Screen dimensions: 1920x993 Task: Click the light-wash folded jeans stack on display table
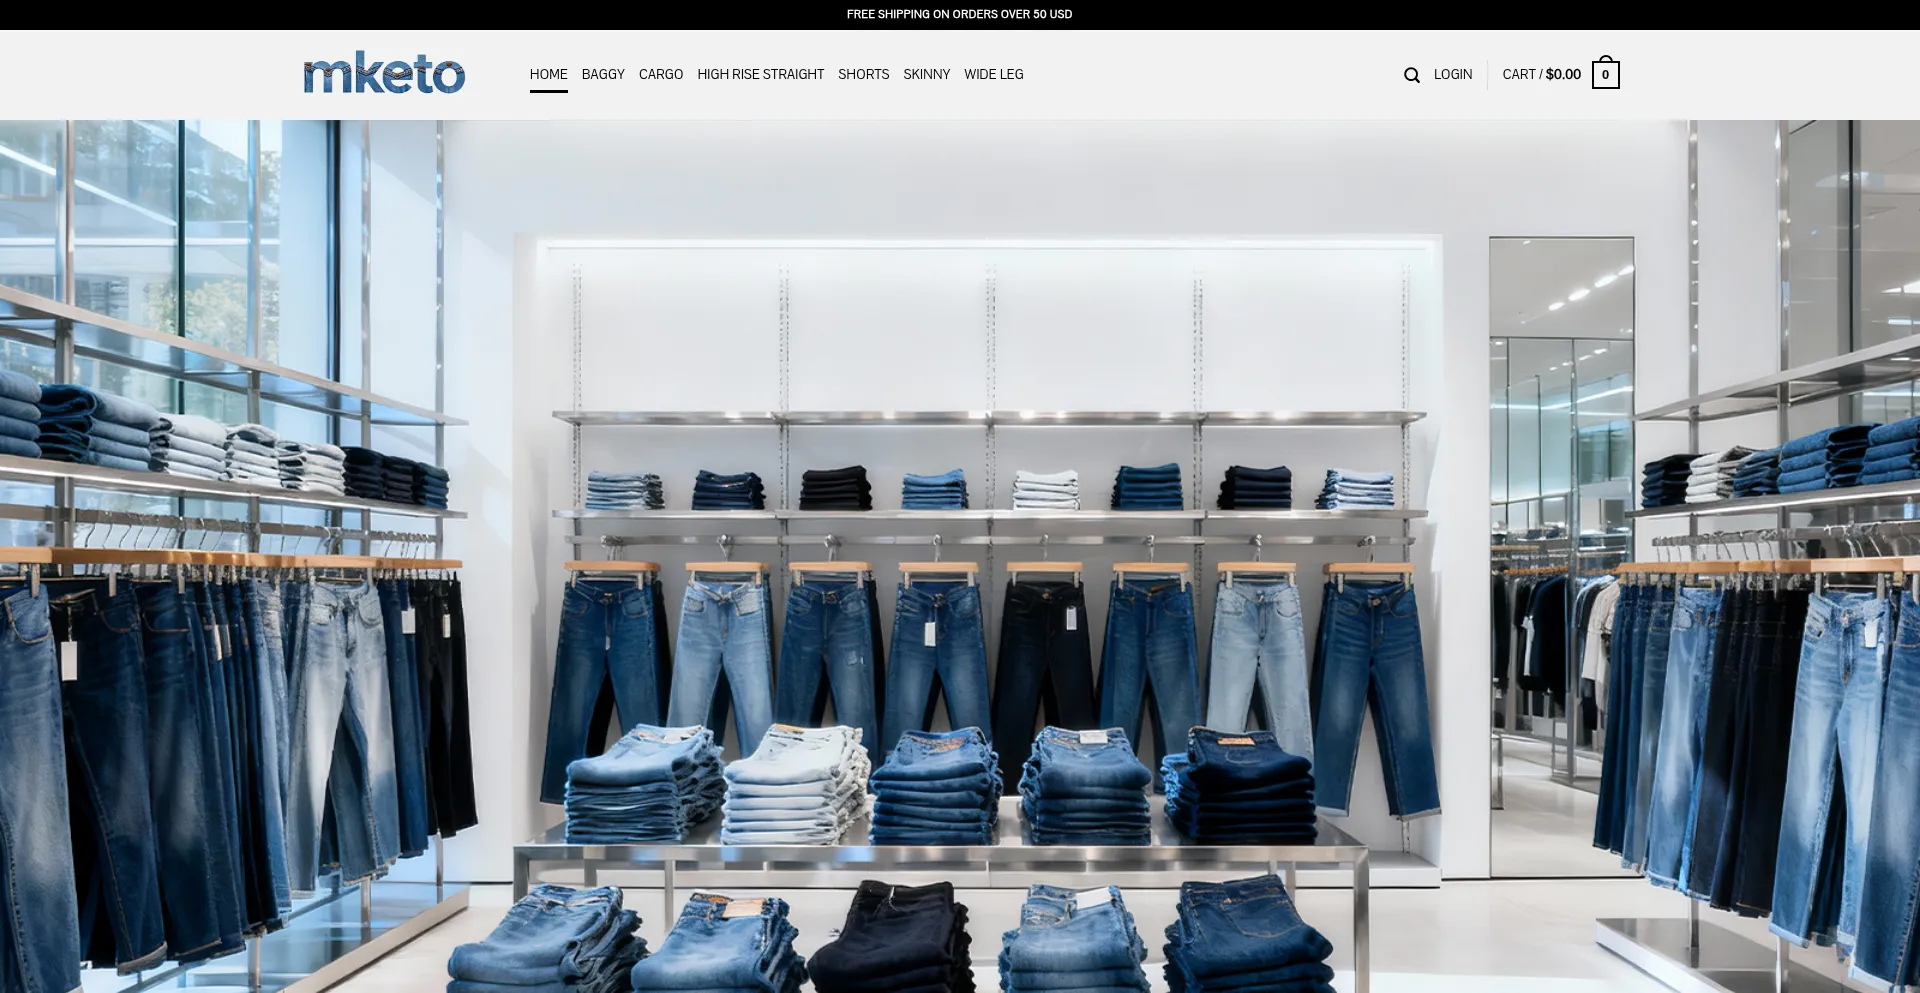click(x=795, y=785)
